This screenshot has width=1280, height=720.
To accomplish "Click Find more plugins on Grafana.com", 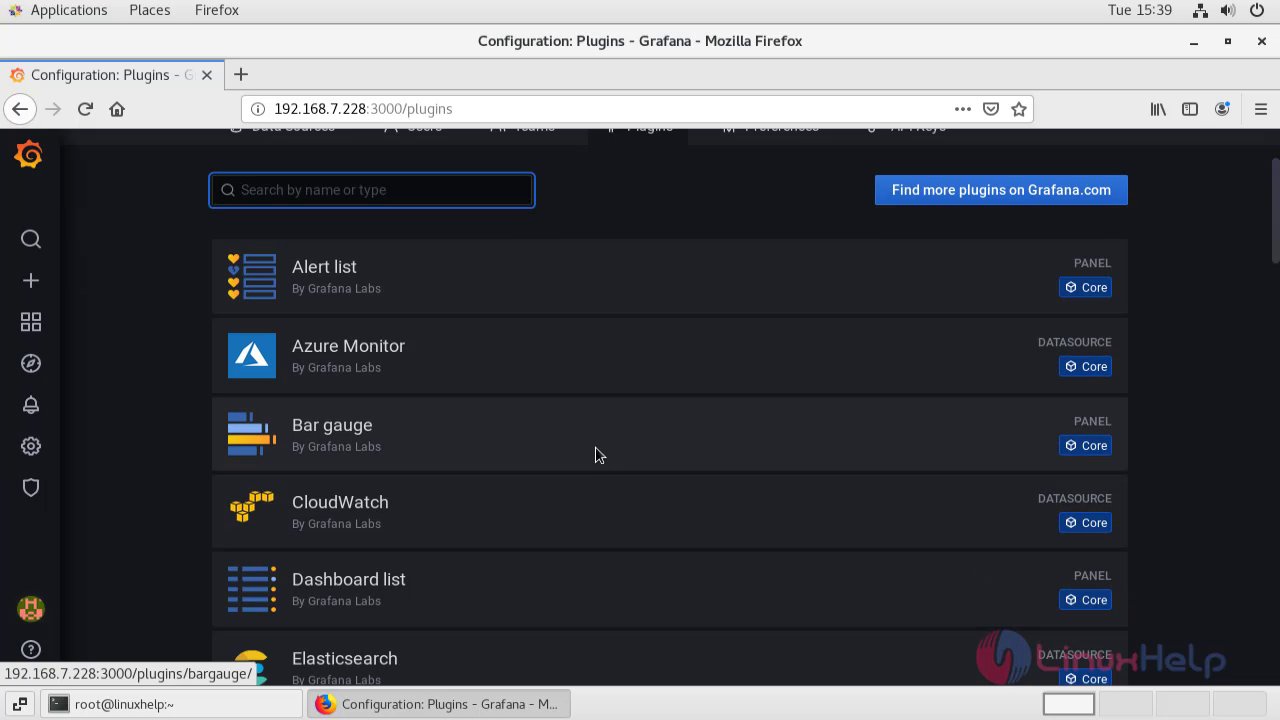I will (x=1001, y=190).
